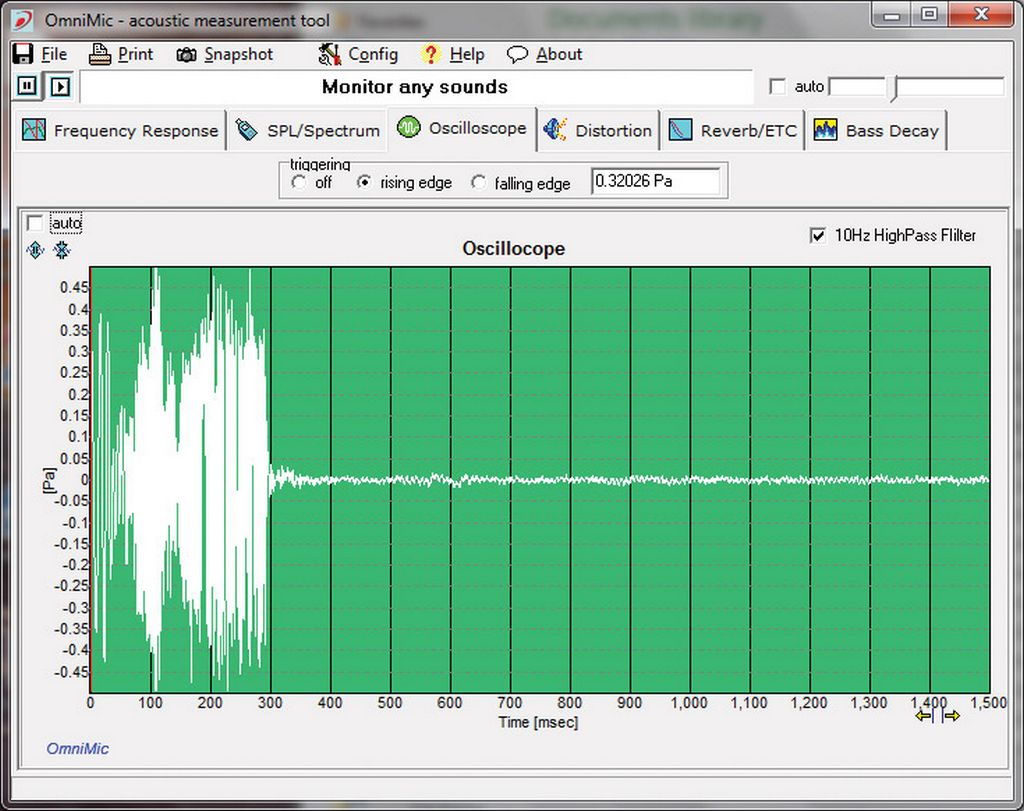The width and height of the screenshot is (1024, 811).
Task: Open the Config menu
Action: coord(373,55)
